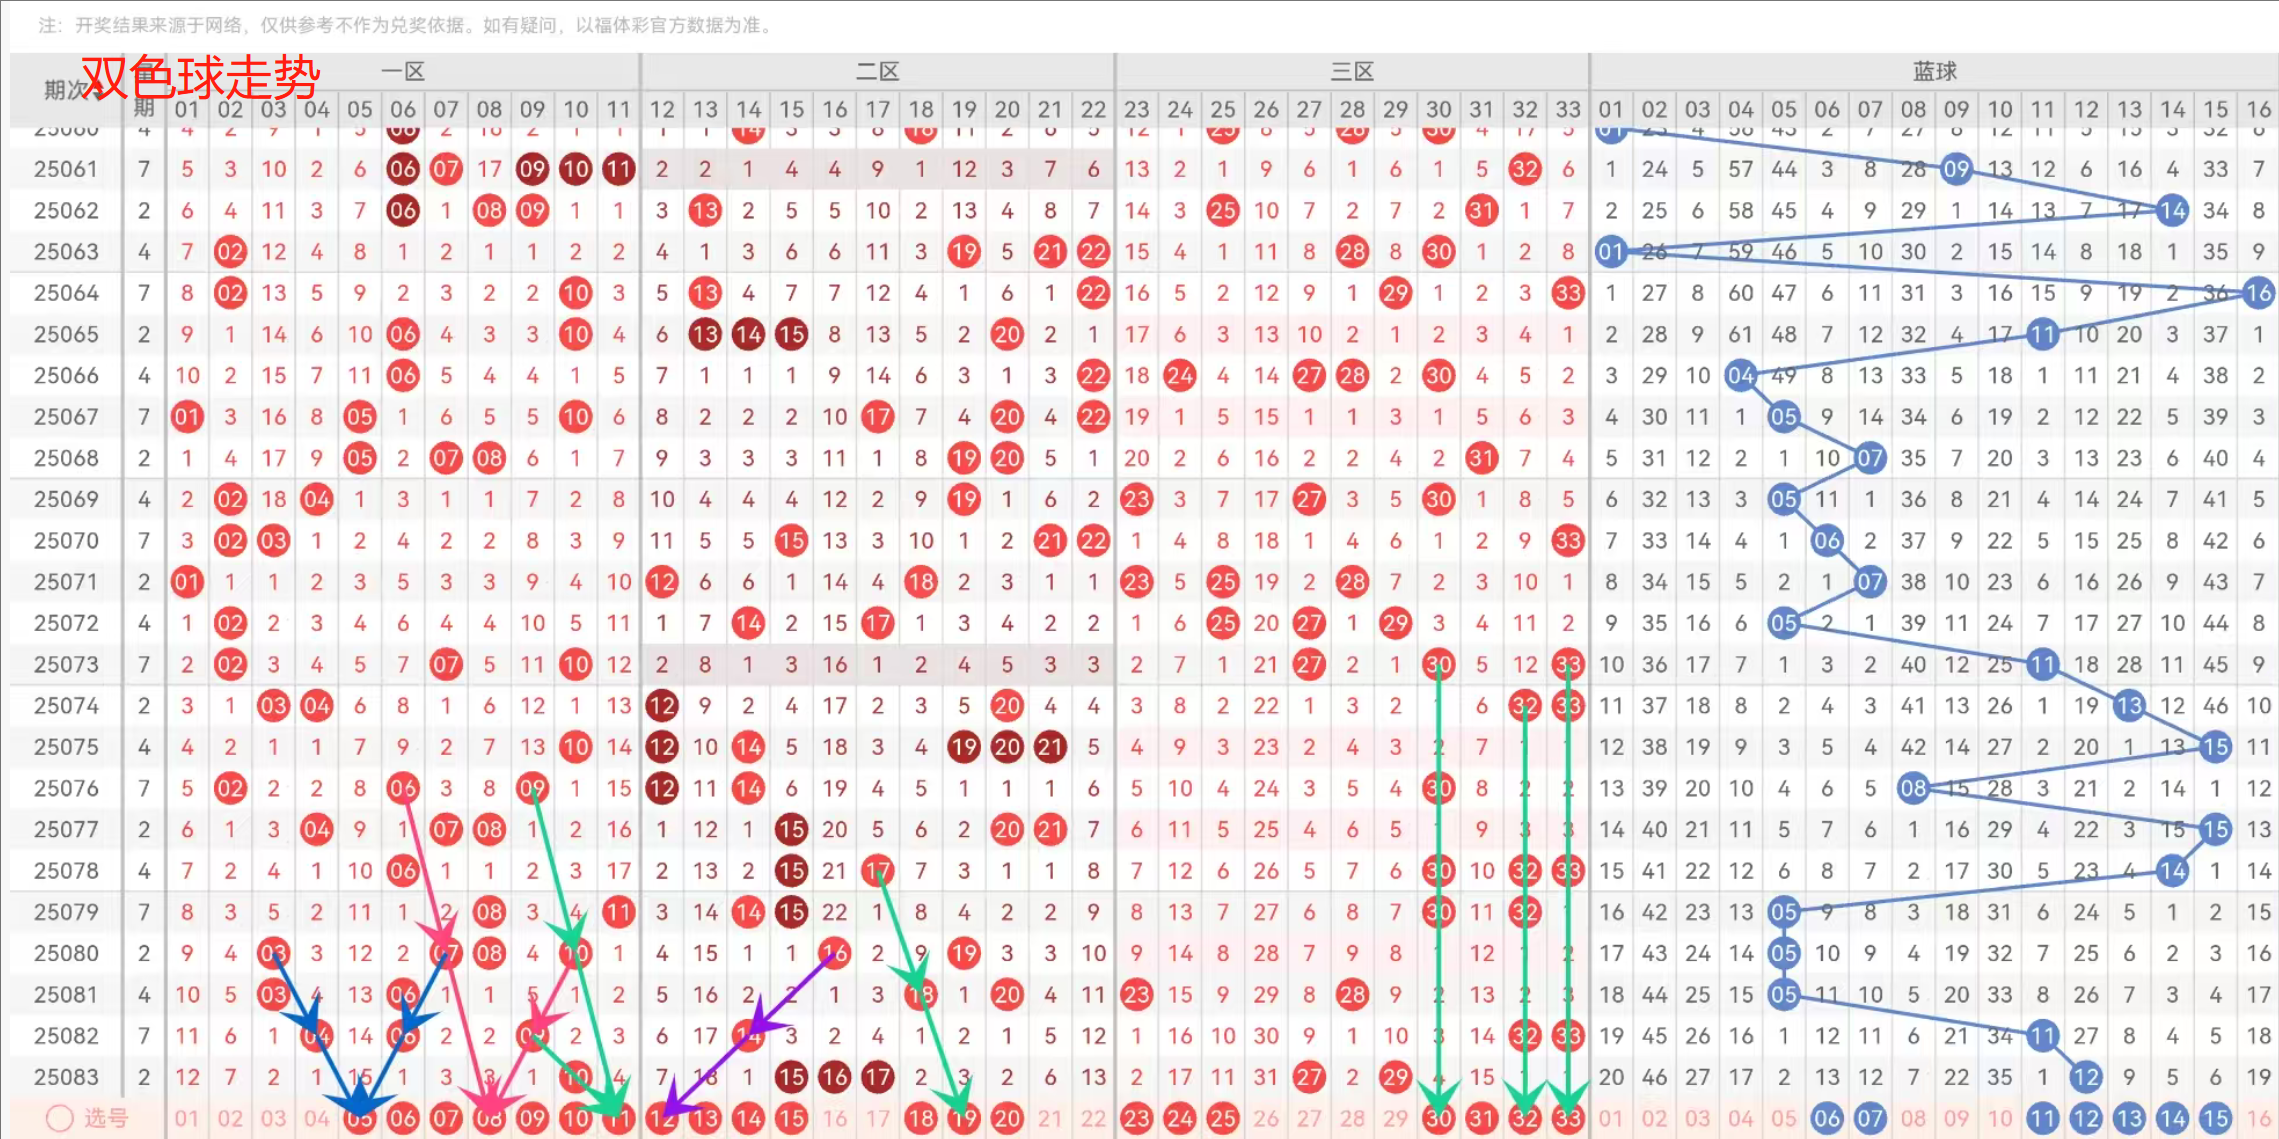Click red ball 33 in selection row
Screen dimensions: 2279x1139
click(1568, 1118)
